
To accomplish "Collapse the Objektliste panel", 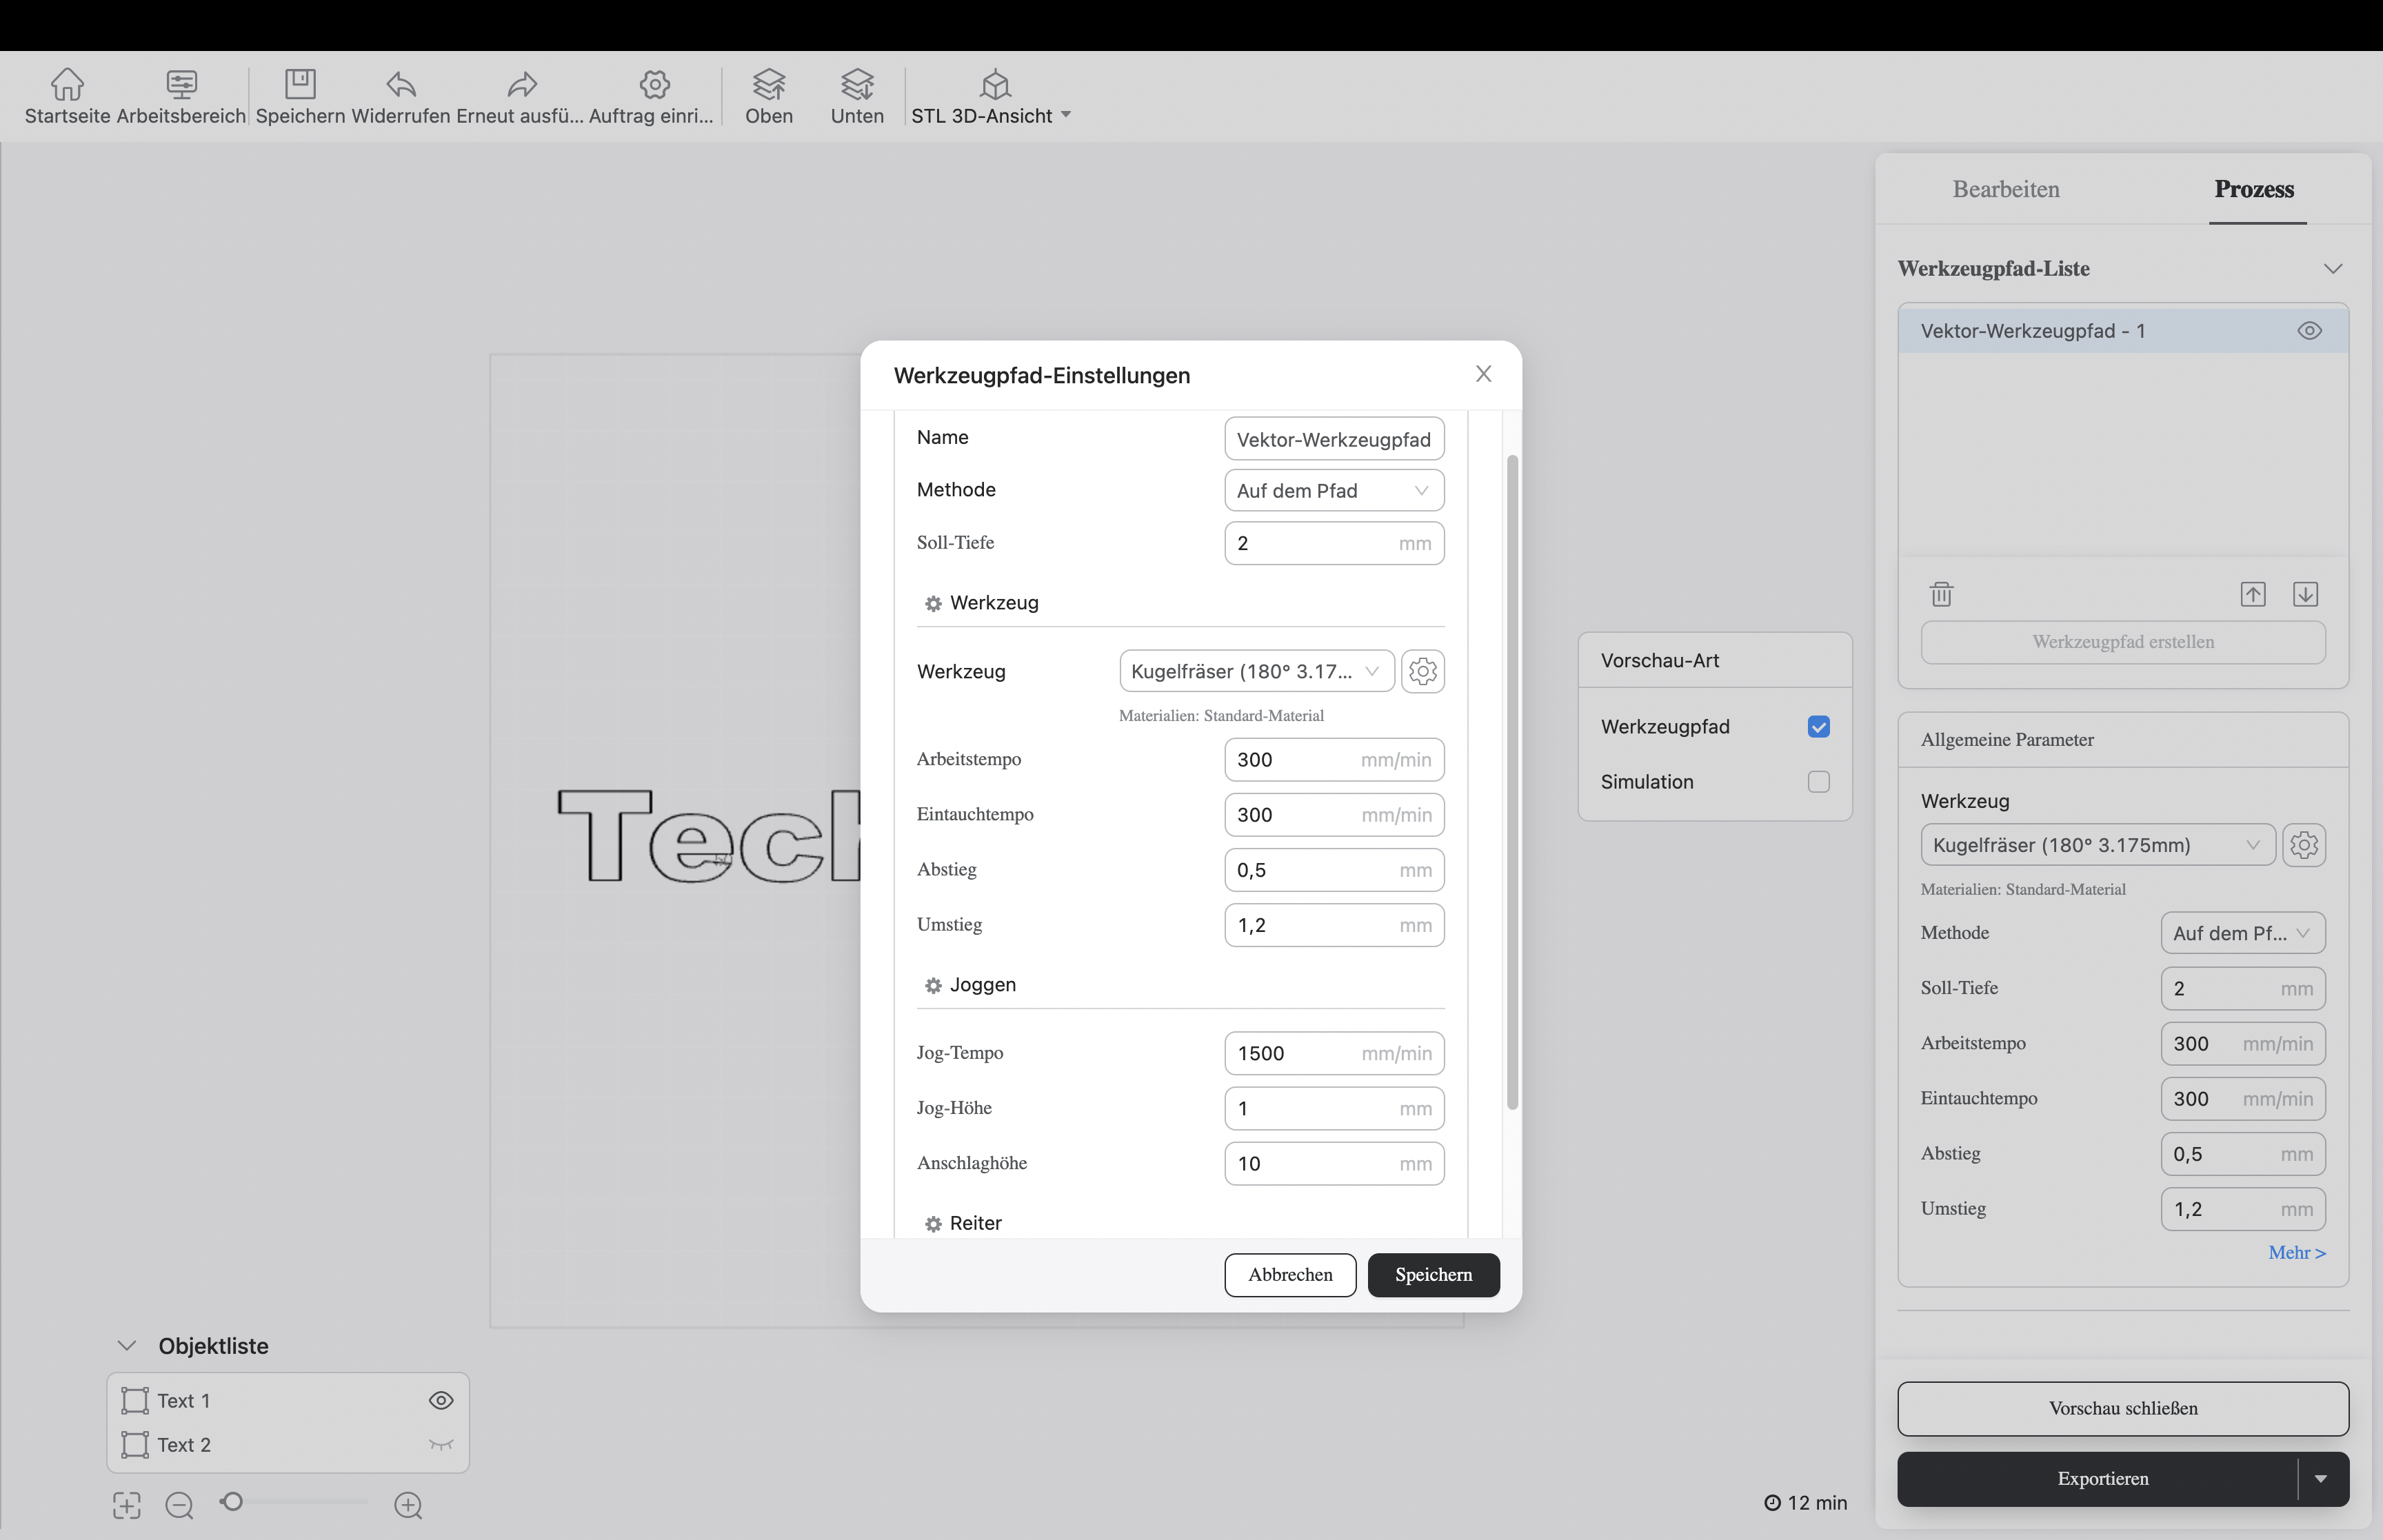I will pos(127,1346).
